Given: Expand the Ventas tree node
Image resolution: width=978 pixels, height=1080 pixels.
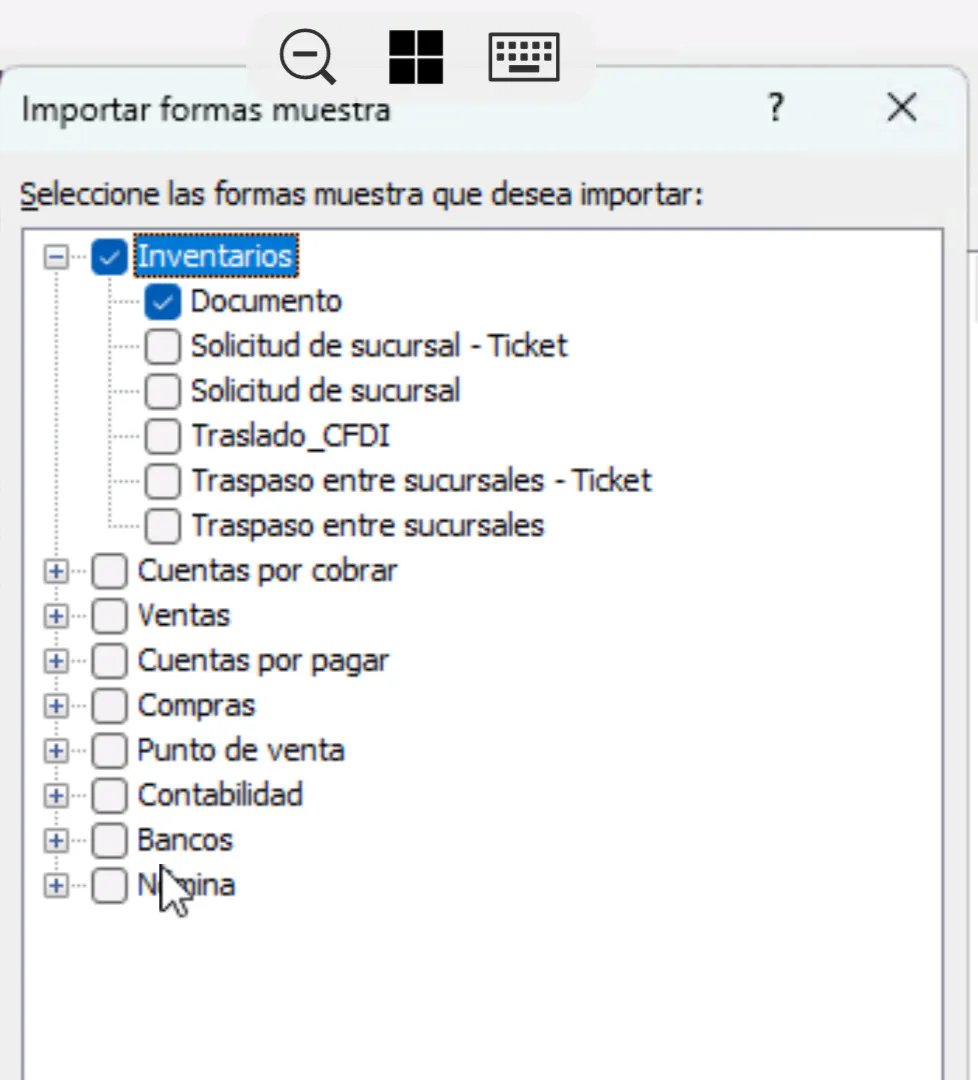Looking at the screenshot, I should pos(56,616).
